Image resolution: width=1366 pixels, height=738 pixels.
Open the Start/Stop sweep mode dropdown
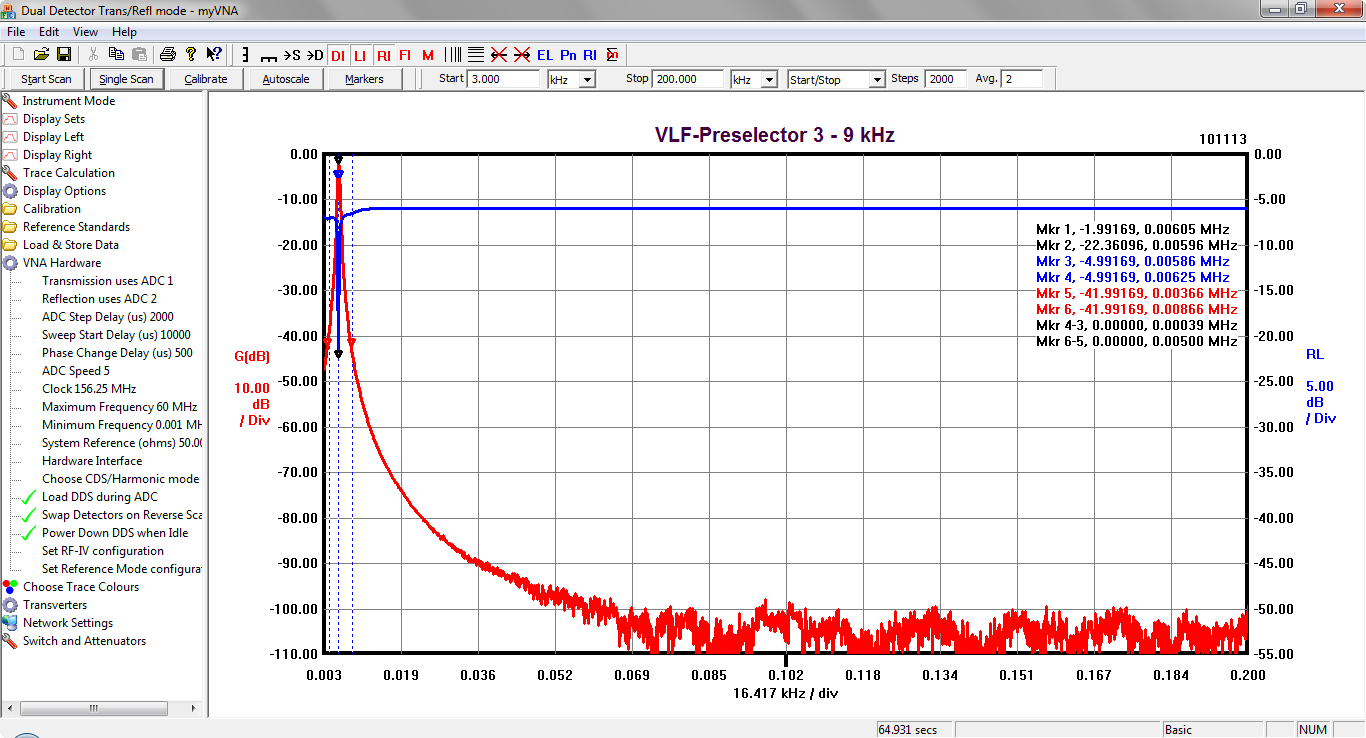tap(877, 79)
